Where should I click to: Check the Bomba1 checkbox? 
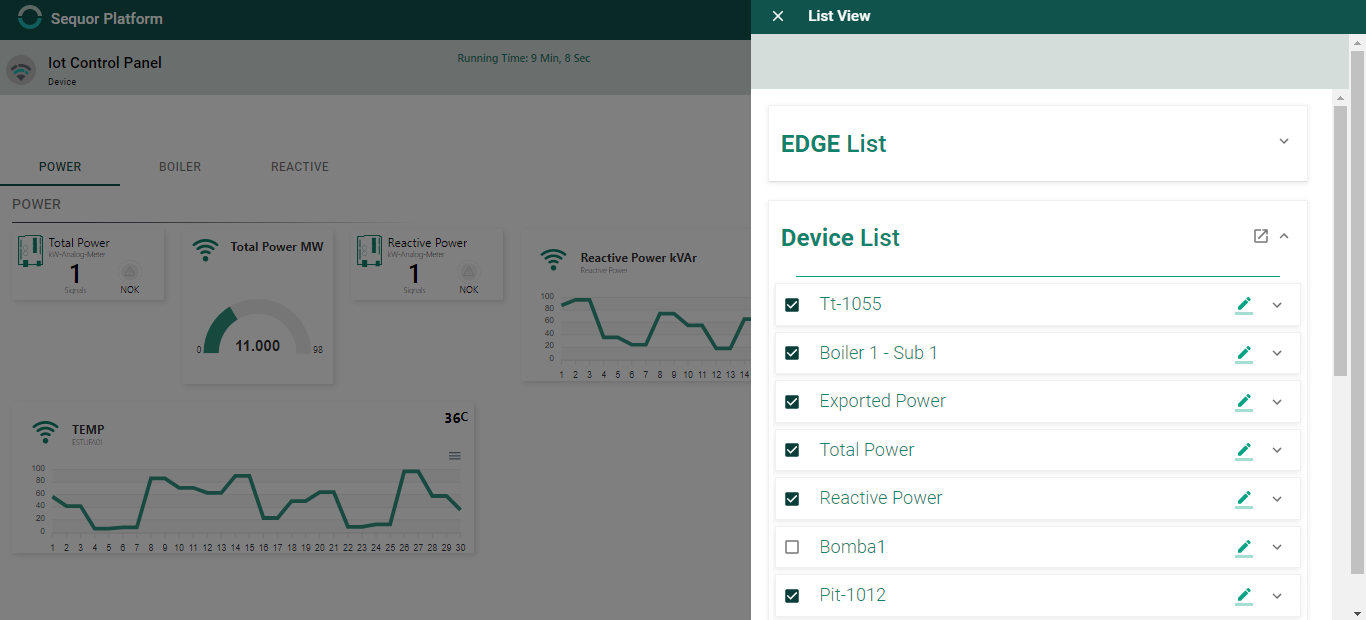(x=792, y=547)
